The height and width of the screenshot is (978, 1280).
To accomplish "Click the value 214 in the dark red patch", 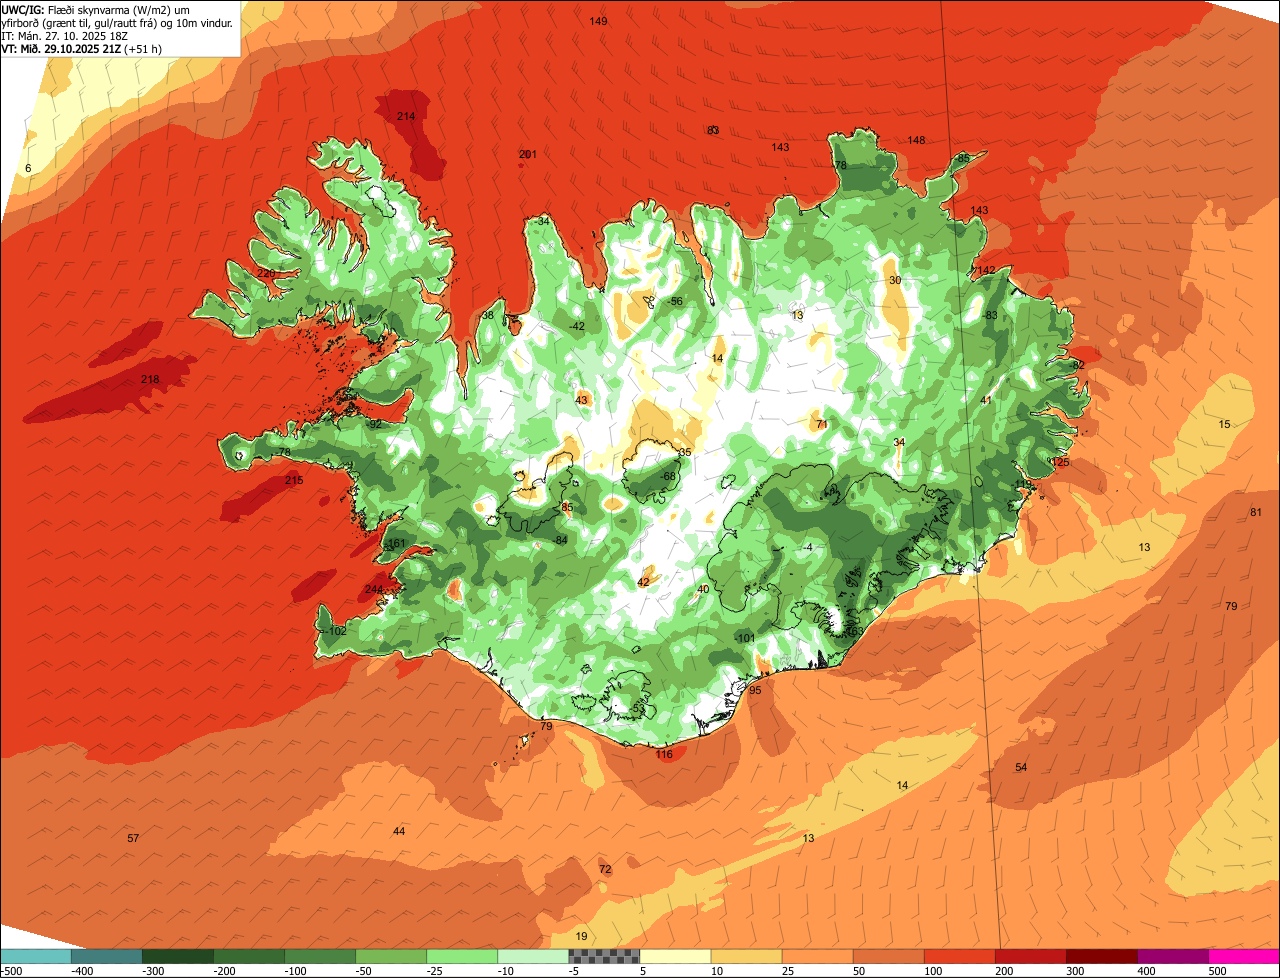I will pos(406,117).
